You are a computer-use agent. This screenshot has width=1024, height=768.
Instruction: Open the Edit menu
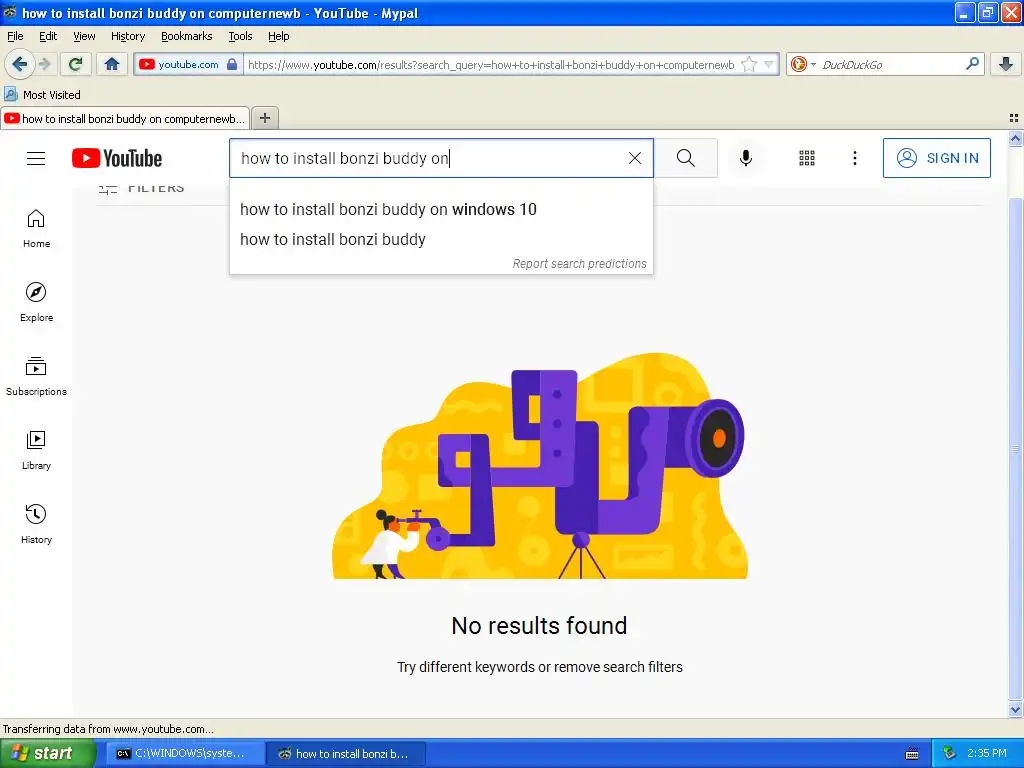48,36
